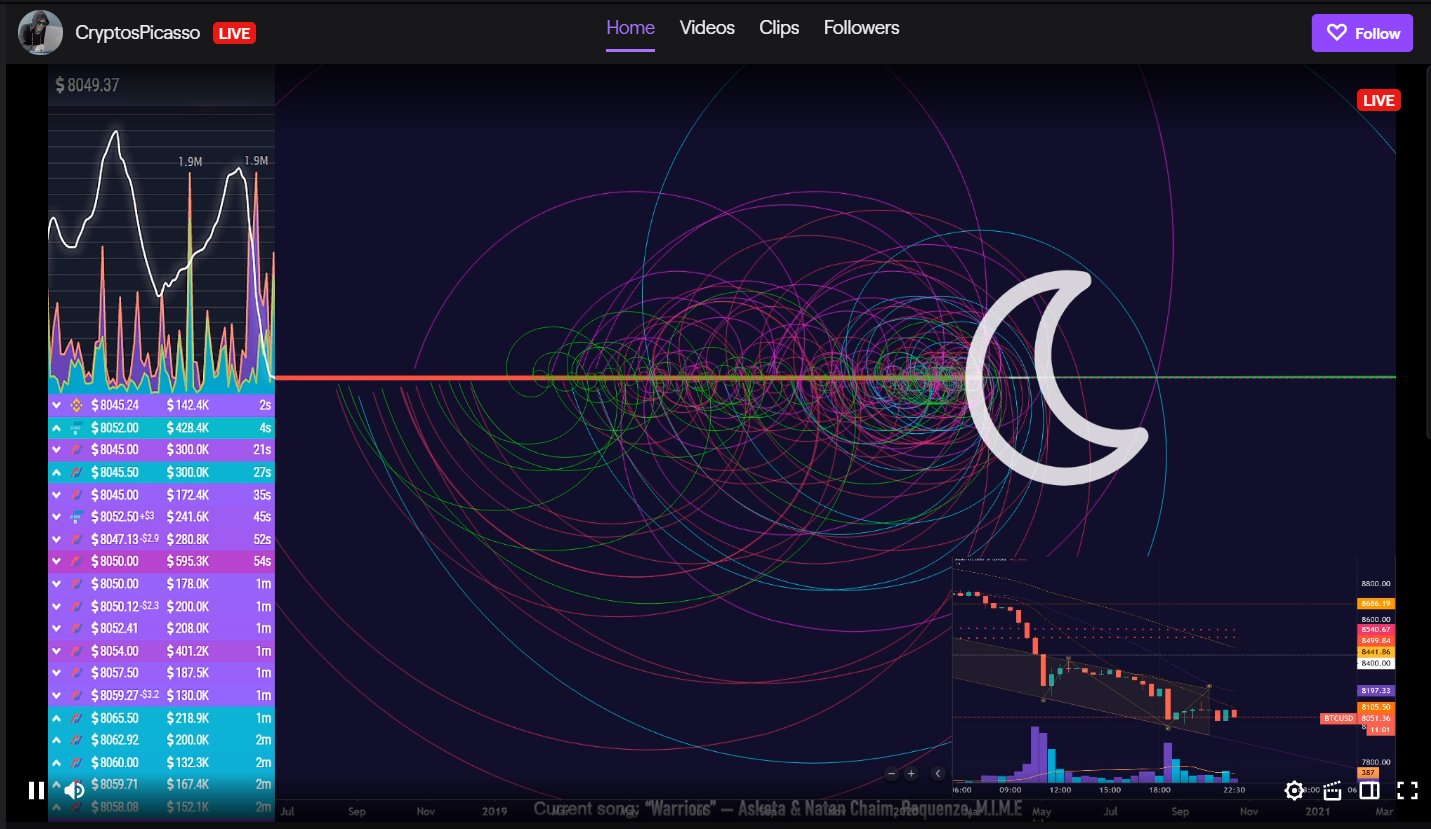Click the 21s time value in the trade list
This screenshot has height=829, width=1431.
(x=262, y=450)
